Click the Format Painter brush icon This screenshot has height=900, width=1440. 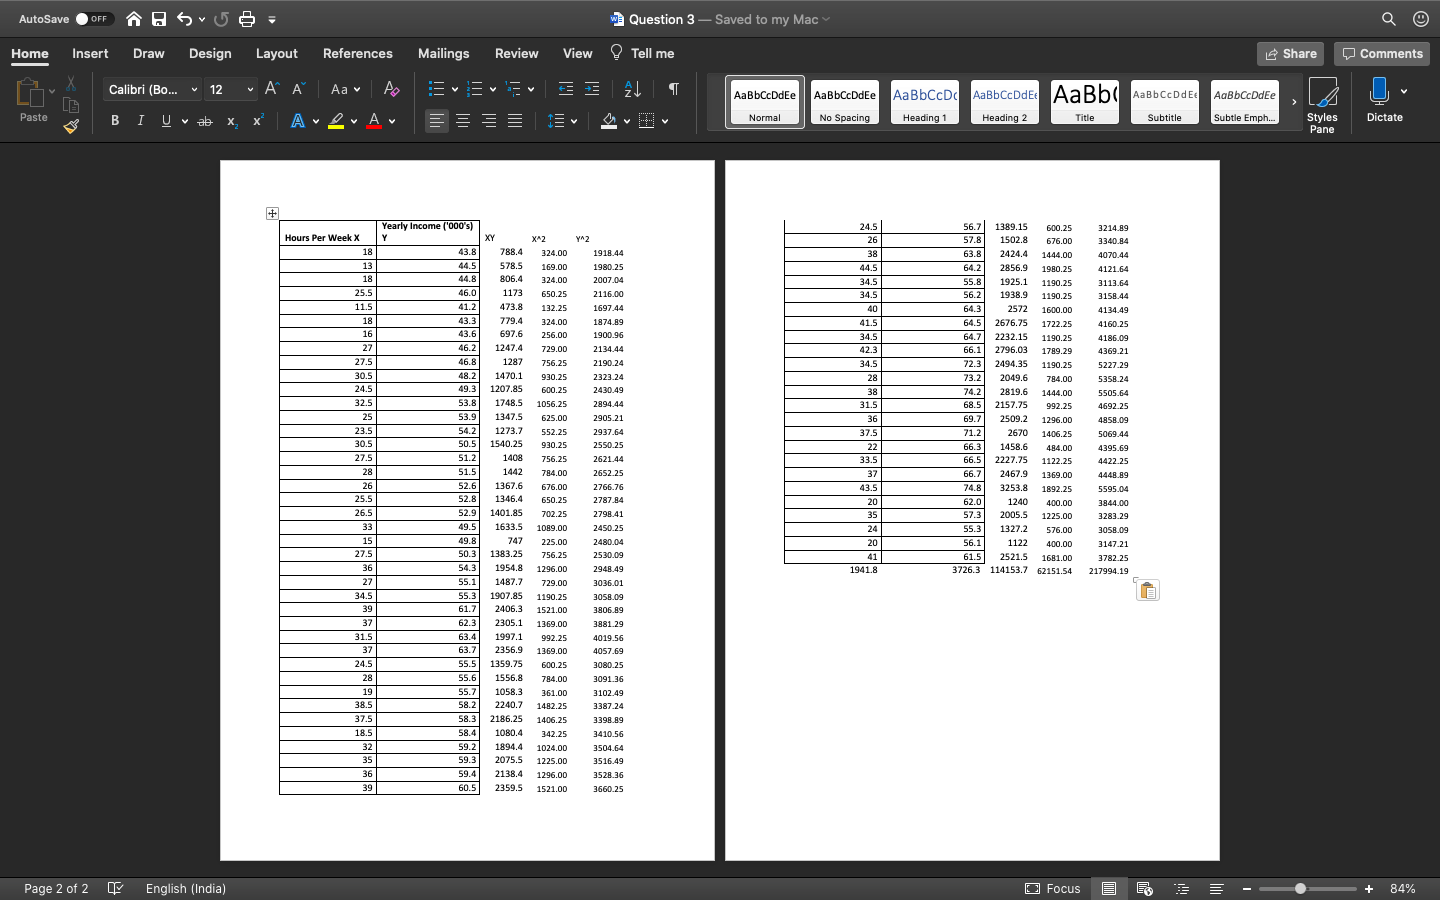point(71,126)
